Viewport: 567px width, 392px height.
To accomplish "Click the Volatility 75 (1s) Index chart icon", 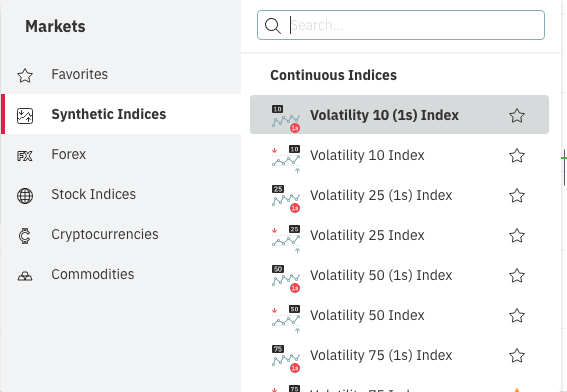I will tap(286, 358).
